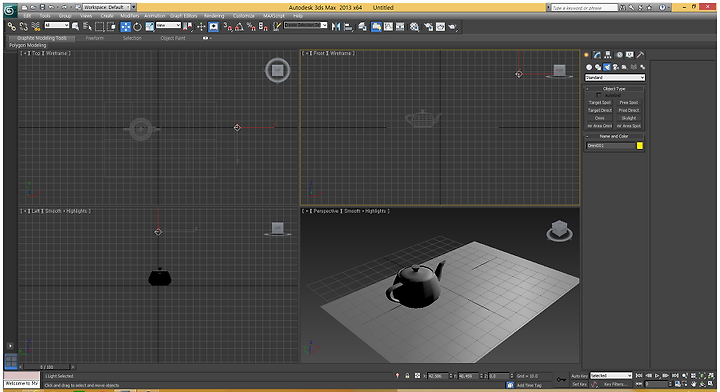Switch to the Object Paint ribbon tab
Image resolution: width=720 pixels, height=392 pixels.
click(x=173, y=38)
